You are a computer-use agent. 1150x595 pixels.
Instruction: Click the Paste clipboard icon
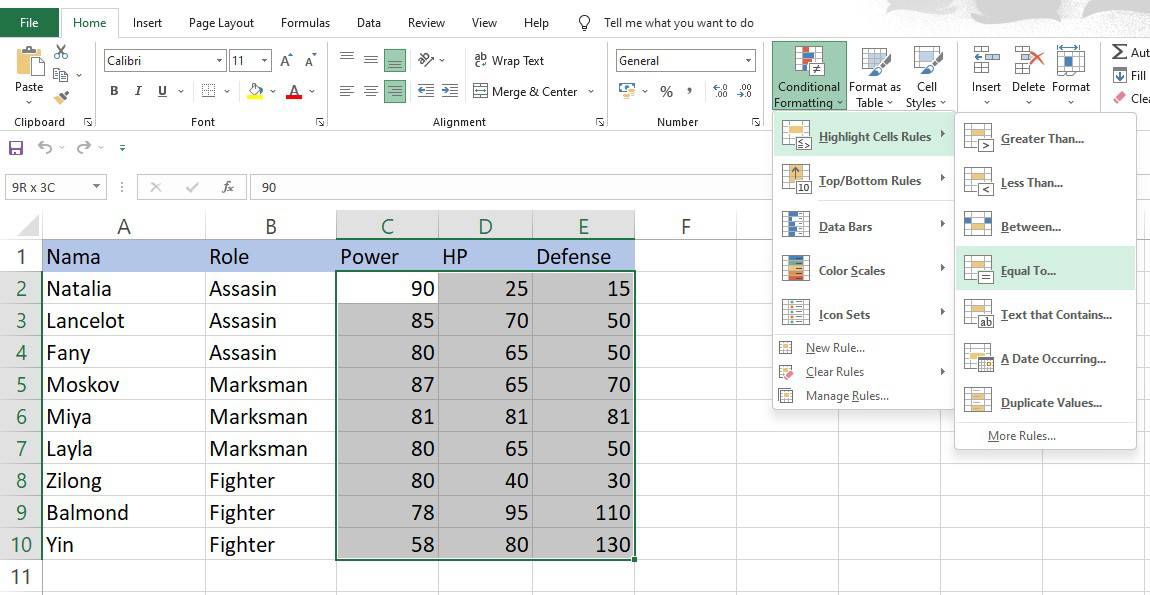pyautogui.click(x=29, y=62)
